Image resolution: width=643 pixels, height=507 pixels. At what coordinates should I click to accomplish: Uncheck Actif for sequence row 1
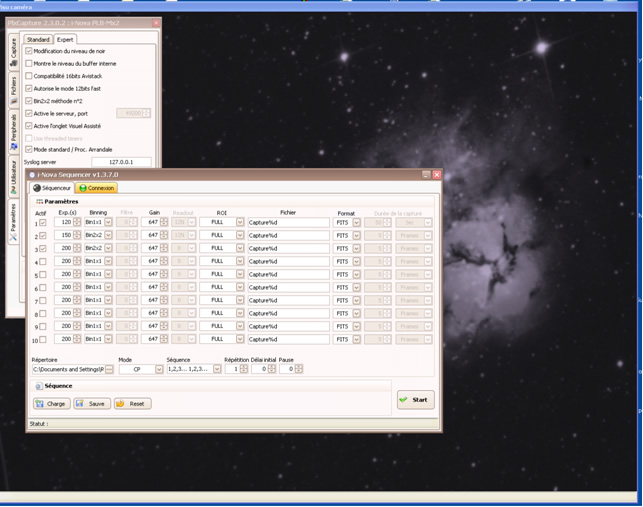click(x=43, y=222)
